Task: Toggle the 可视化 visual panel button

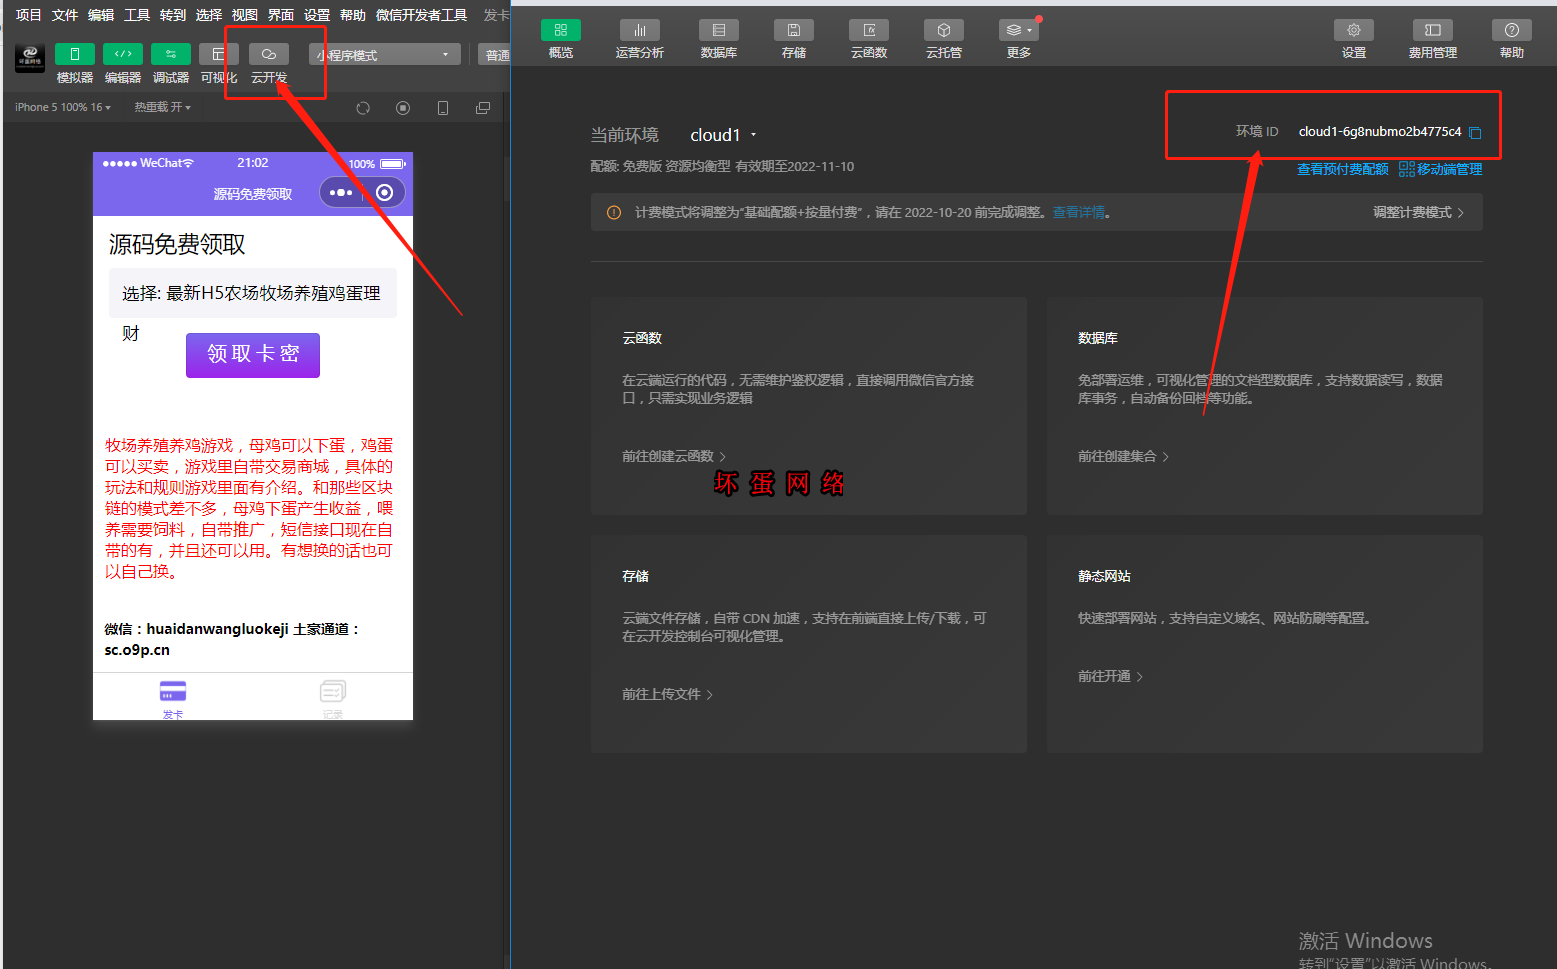Action: click(219, 54)
